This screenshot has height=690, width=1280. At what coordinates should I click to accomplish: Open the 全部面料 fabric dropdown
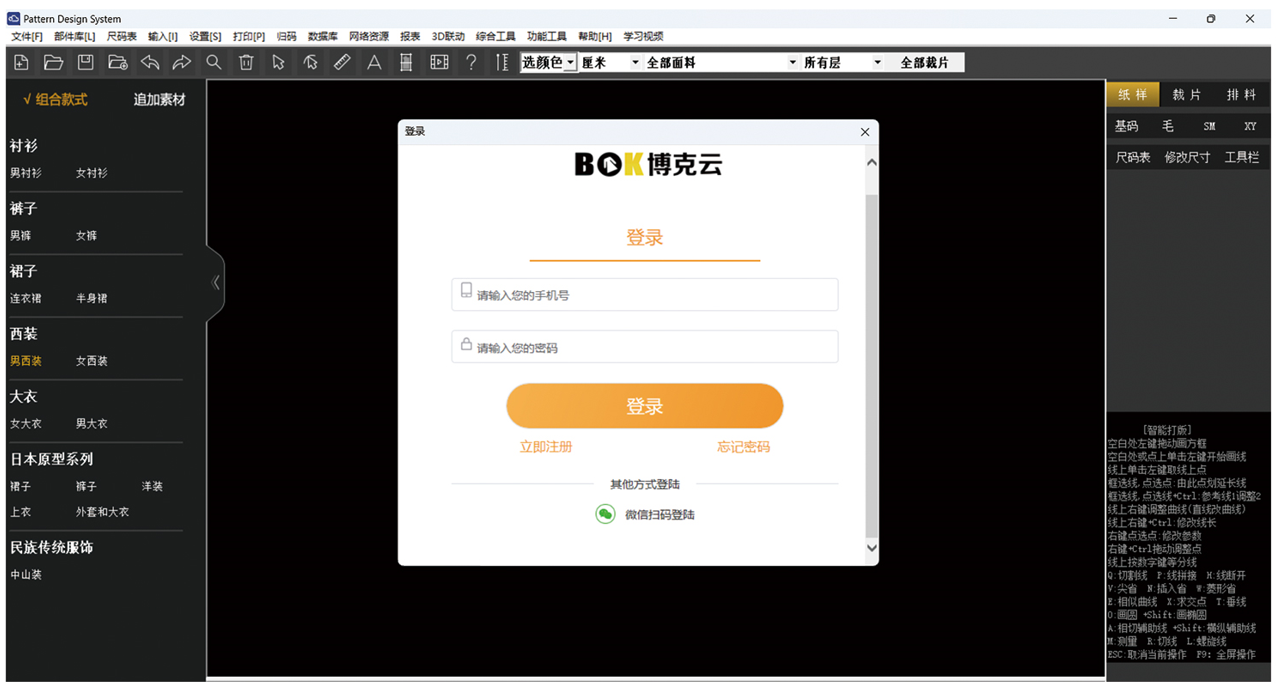click(x=721, y=62)
